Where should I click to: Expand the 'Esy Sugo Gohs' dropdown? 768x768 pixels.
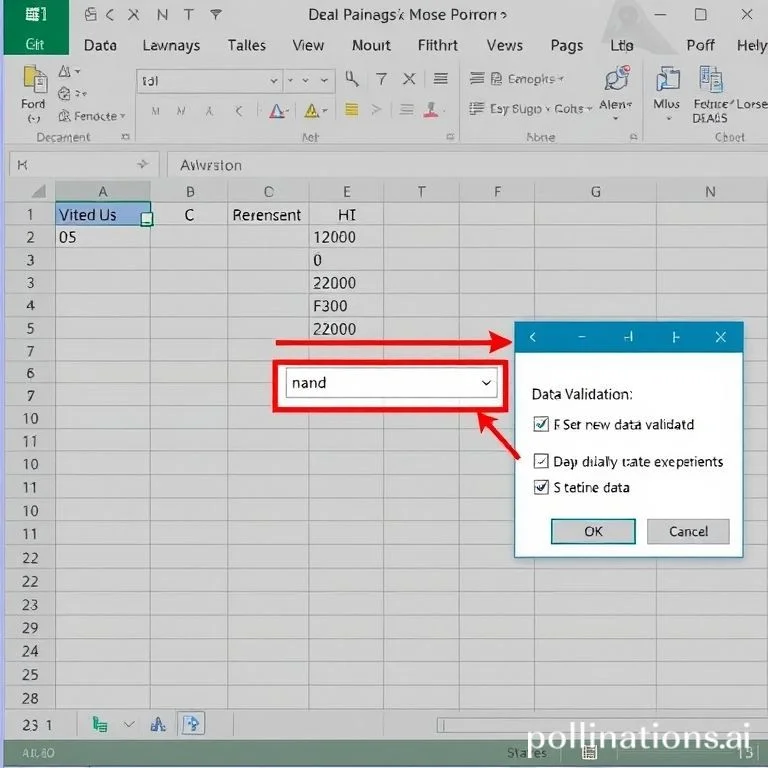point(589,108)
